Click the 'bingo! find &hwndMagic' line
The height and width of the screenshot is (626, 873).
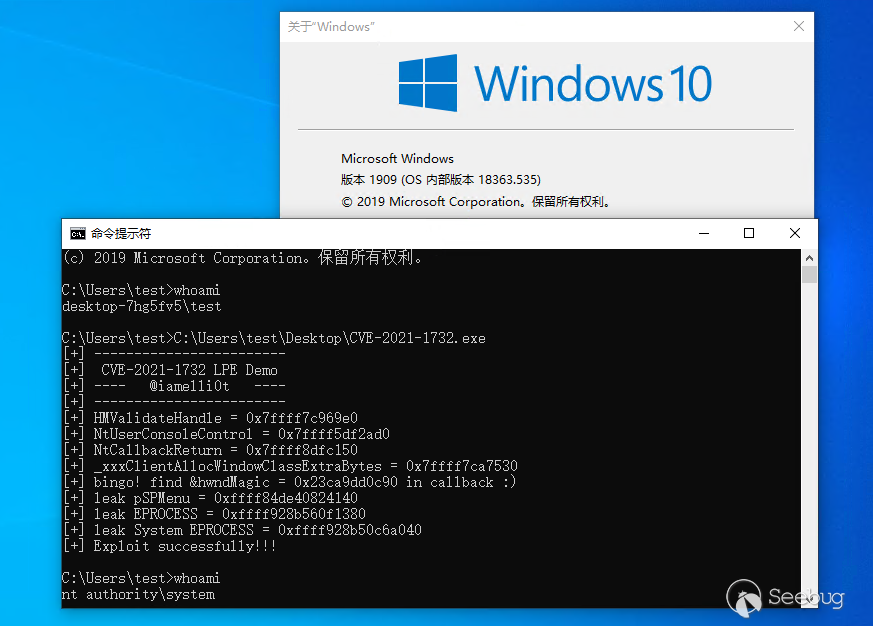pos(290,482)
